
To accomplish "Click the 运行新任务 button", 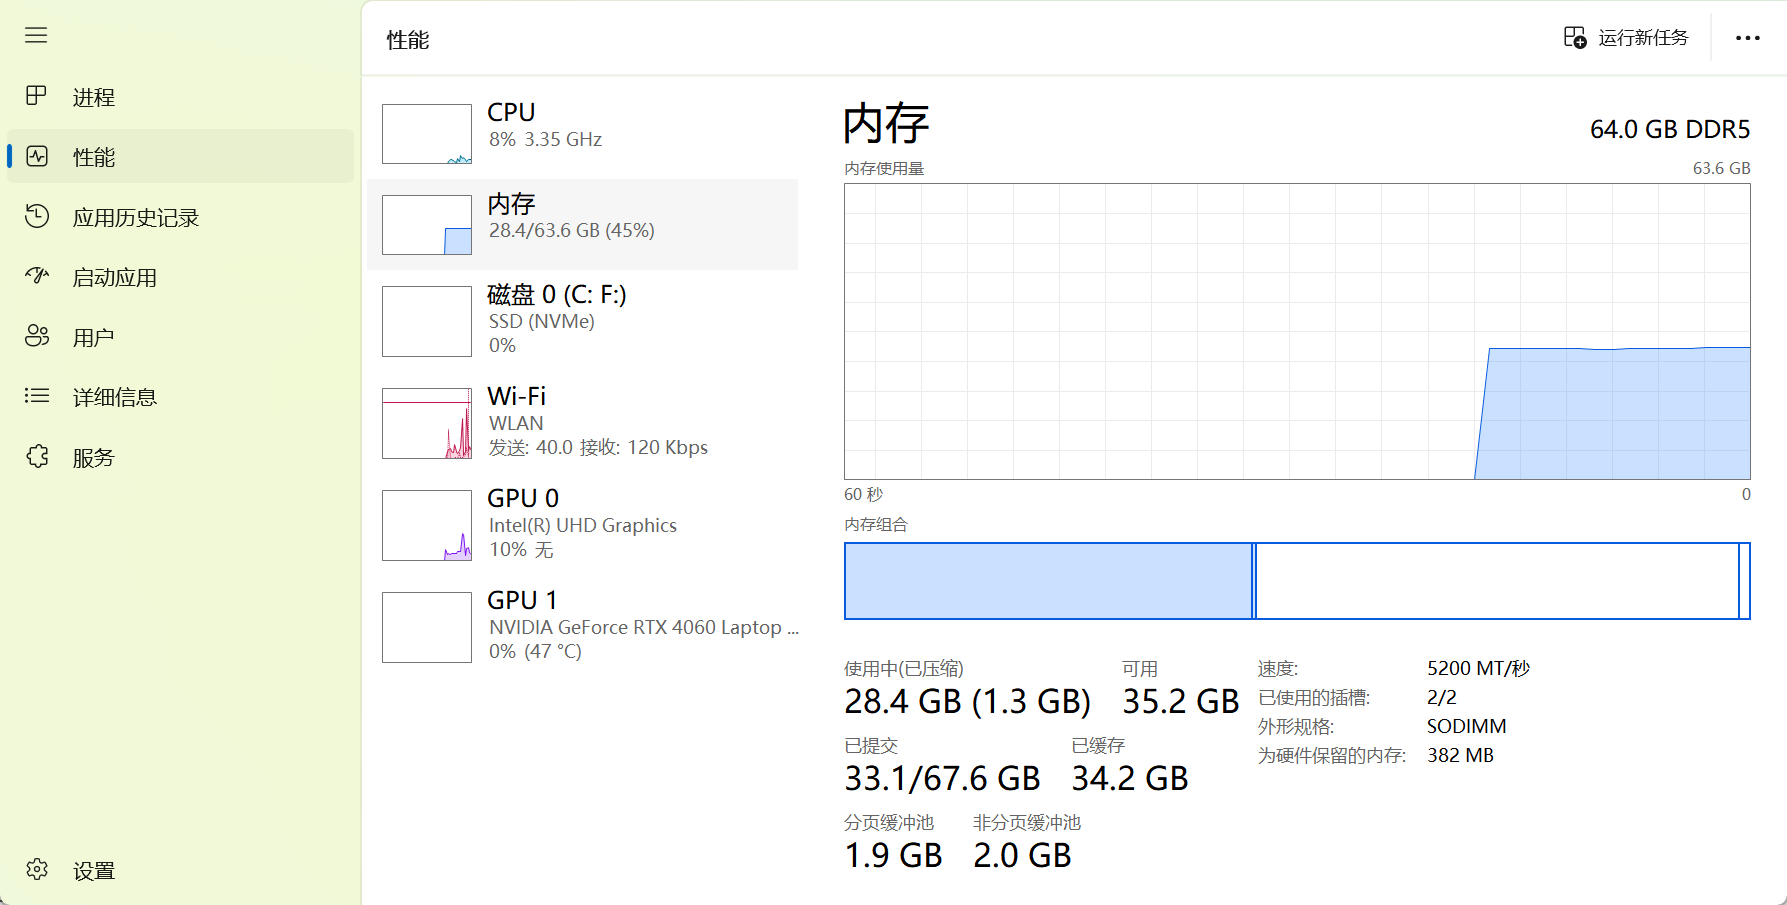I will (1626, 38).
